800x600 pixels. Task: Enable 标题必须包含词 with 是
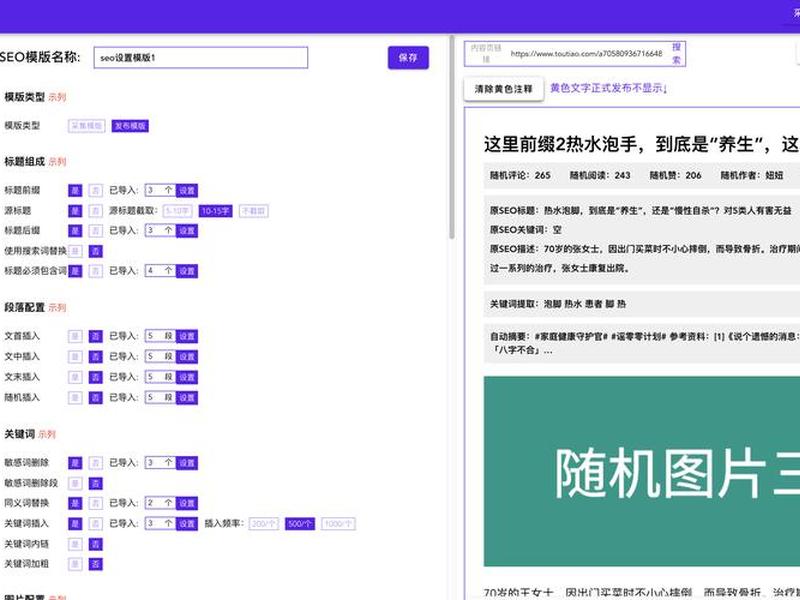[75, 271]
